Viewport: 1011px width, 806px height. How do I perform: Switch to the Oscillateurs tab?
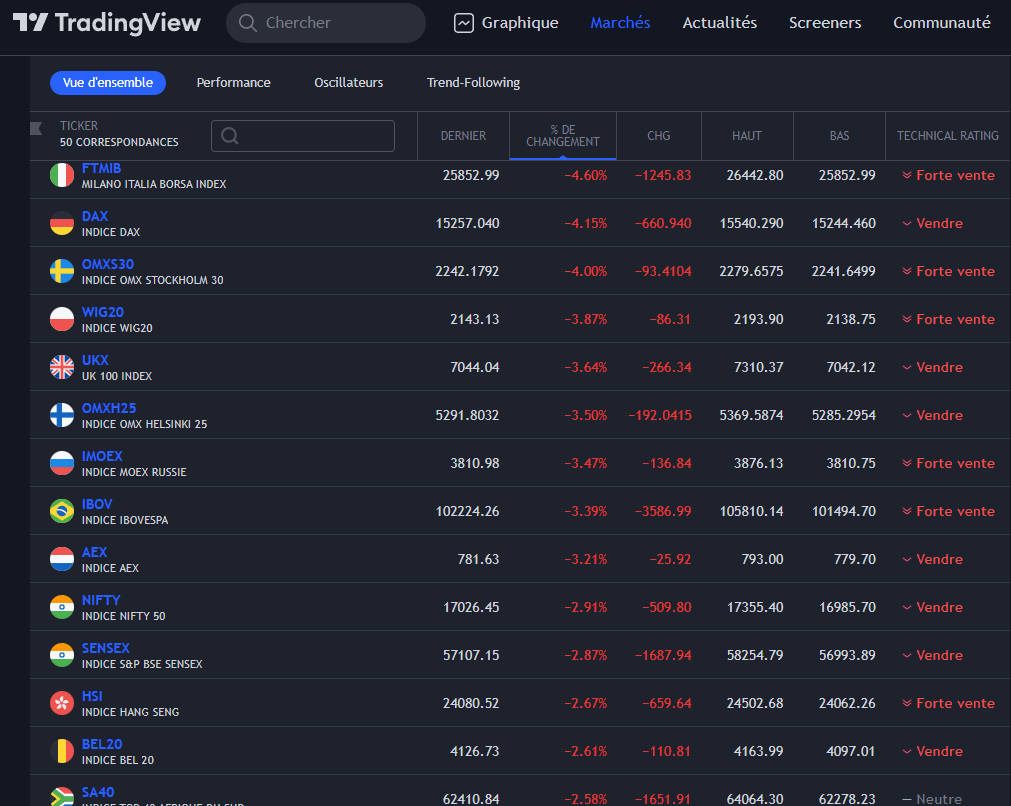coord(349,83)
